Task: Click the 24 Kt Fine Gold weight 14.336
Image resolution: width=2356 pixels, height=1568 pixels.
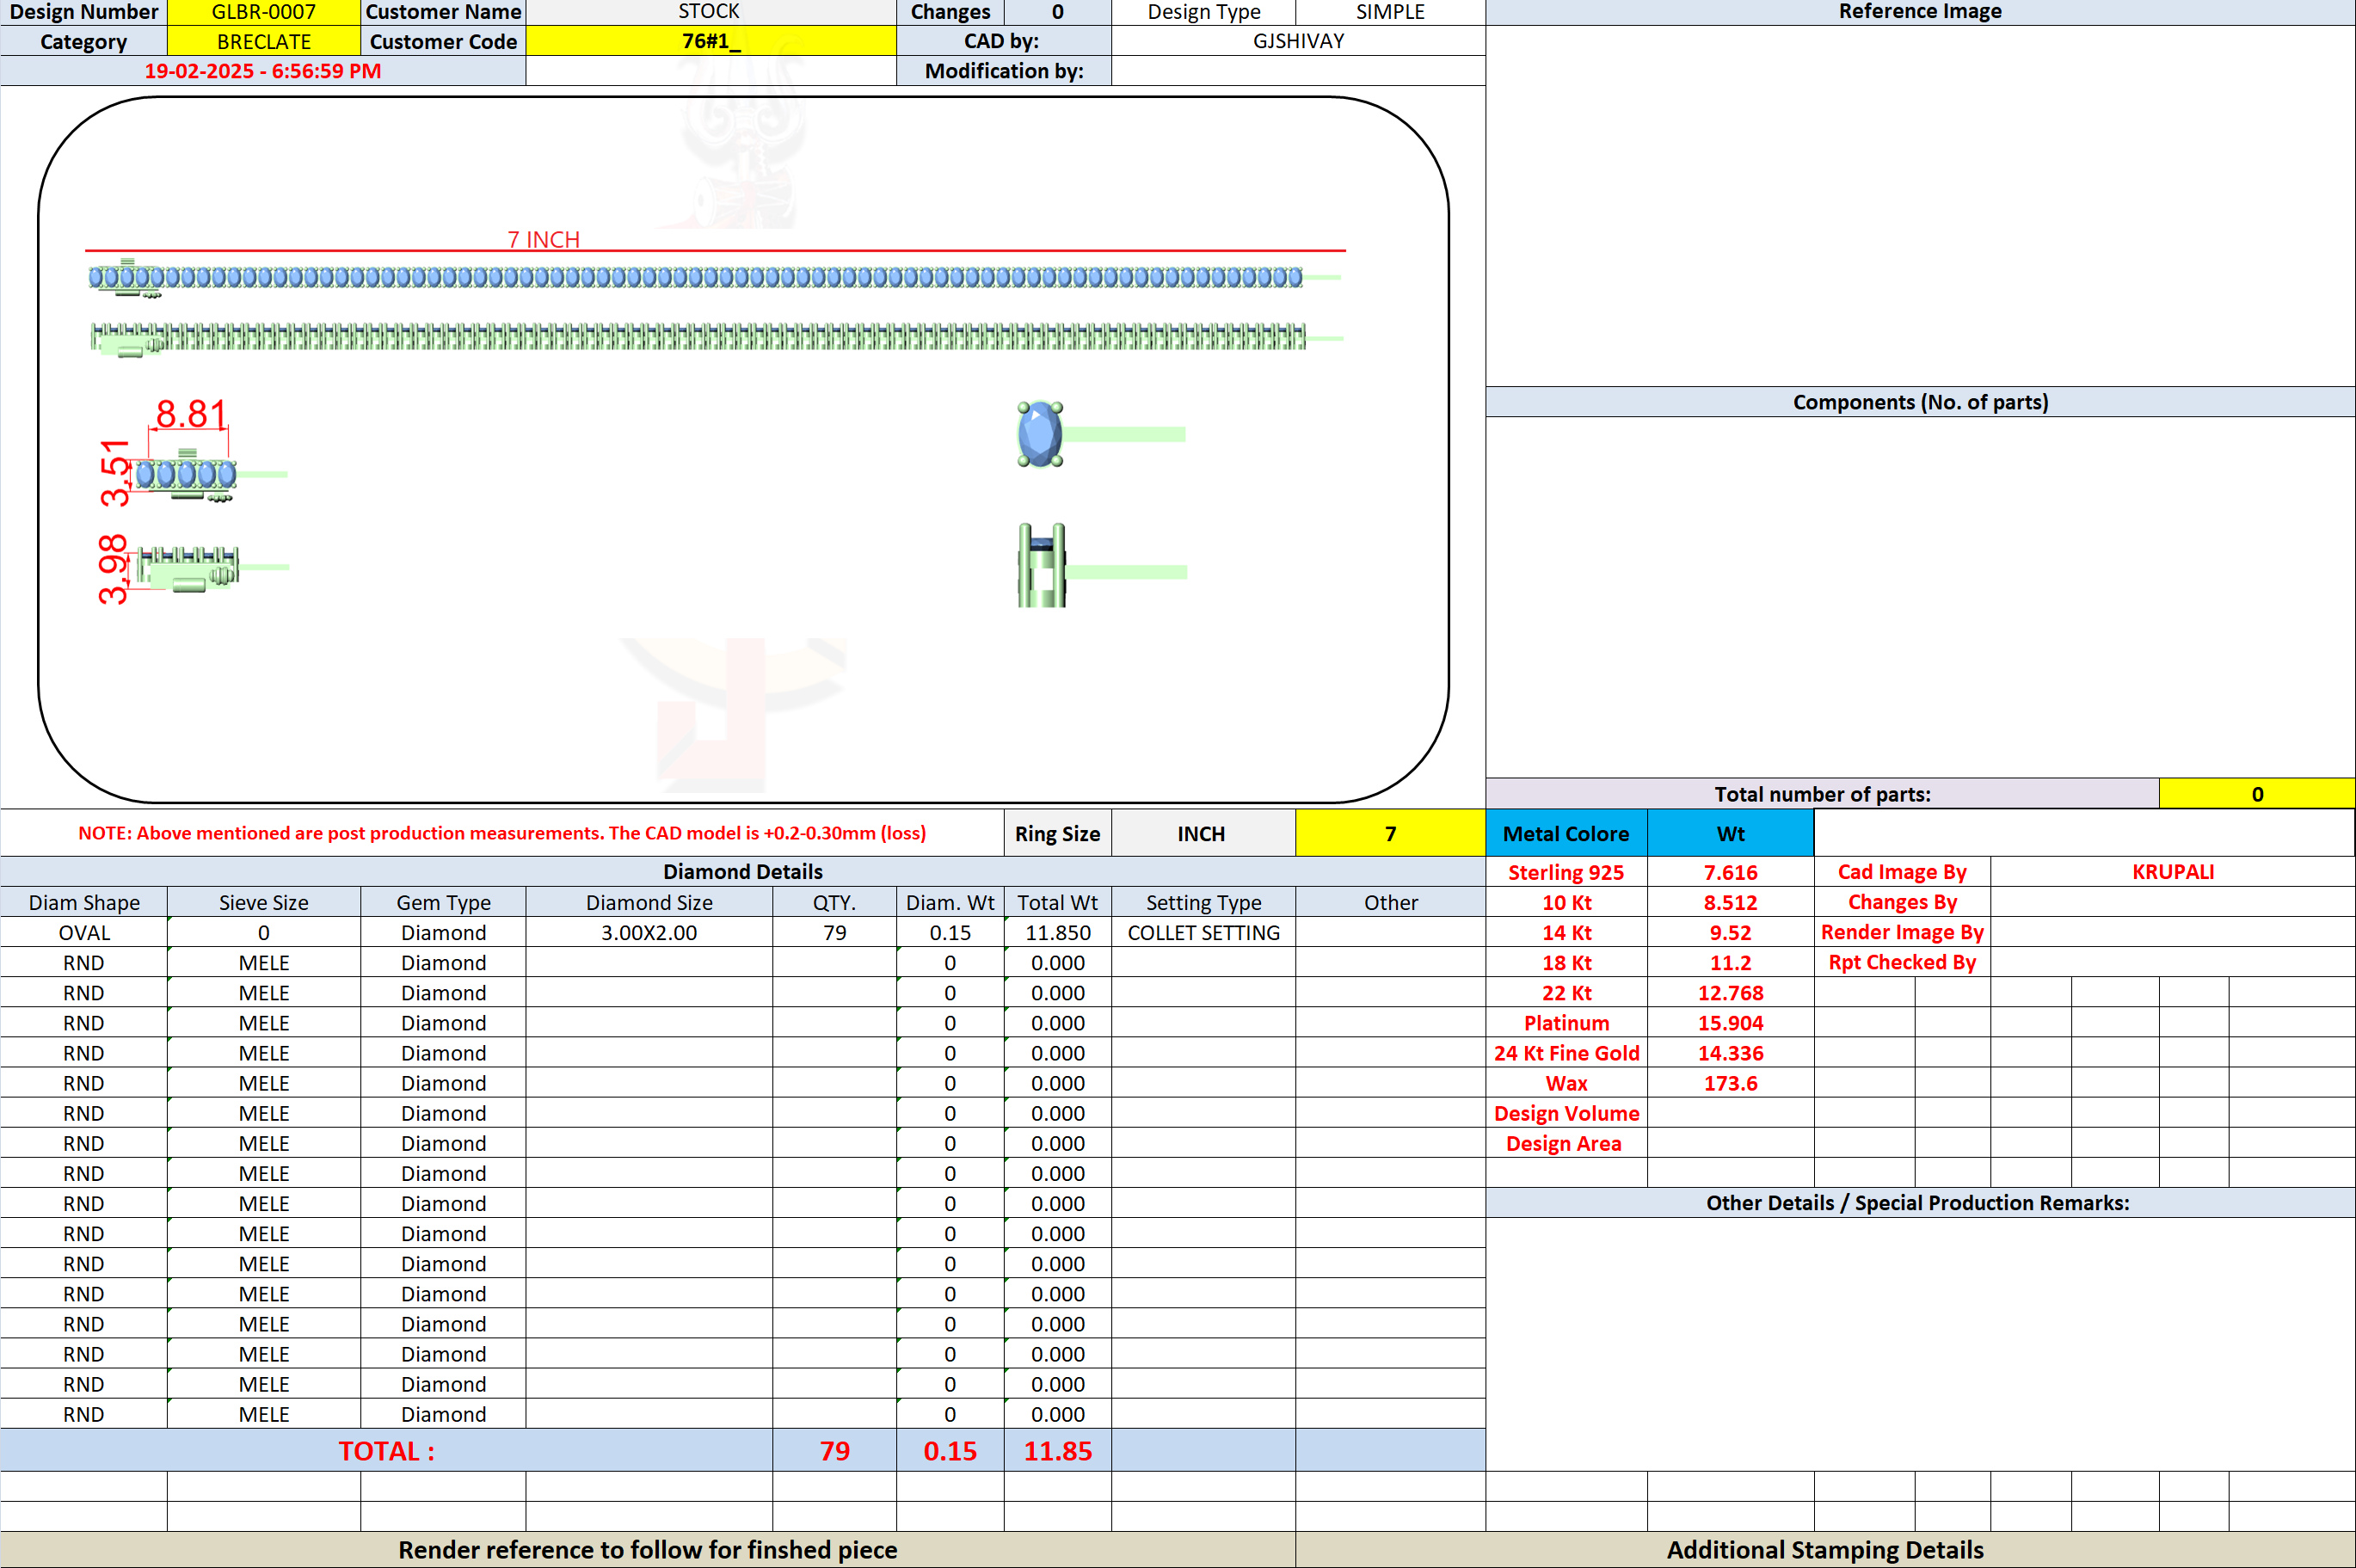Action: [1730, 1052]
